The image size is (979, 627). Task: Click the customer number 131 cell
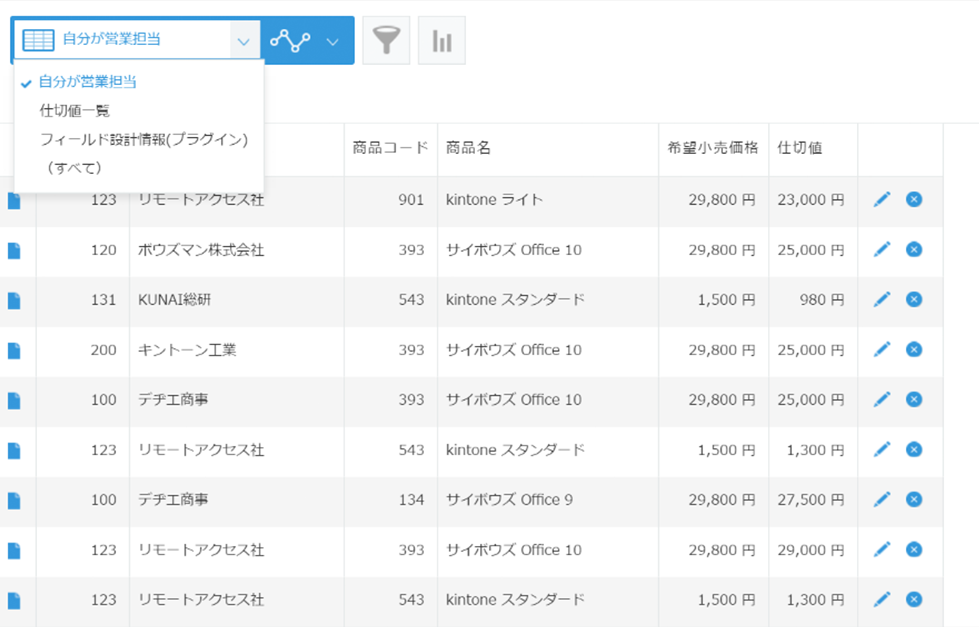click(104, 300)
